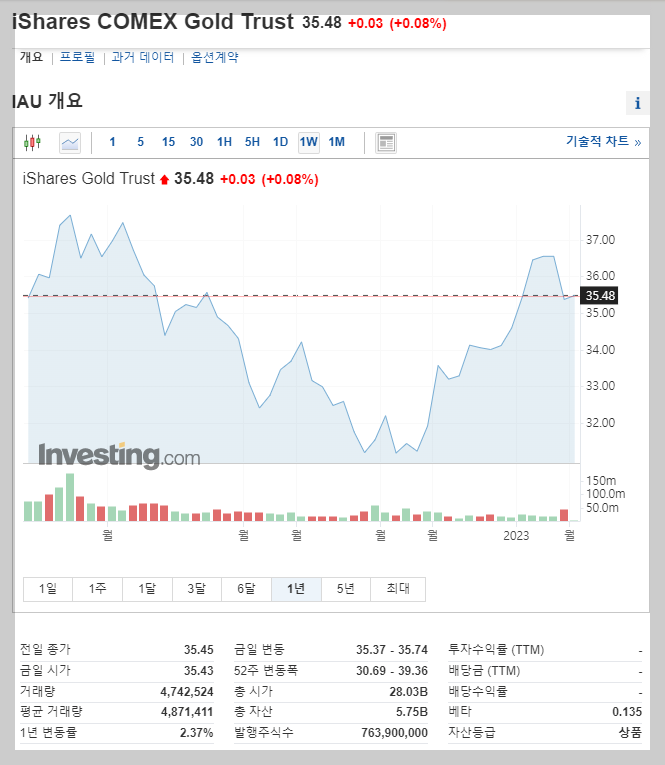Screen dimensions: 665x765
Task: Choose the 5H interval
Action: [252, 142]
